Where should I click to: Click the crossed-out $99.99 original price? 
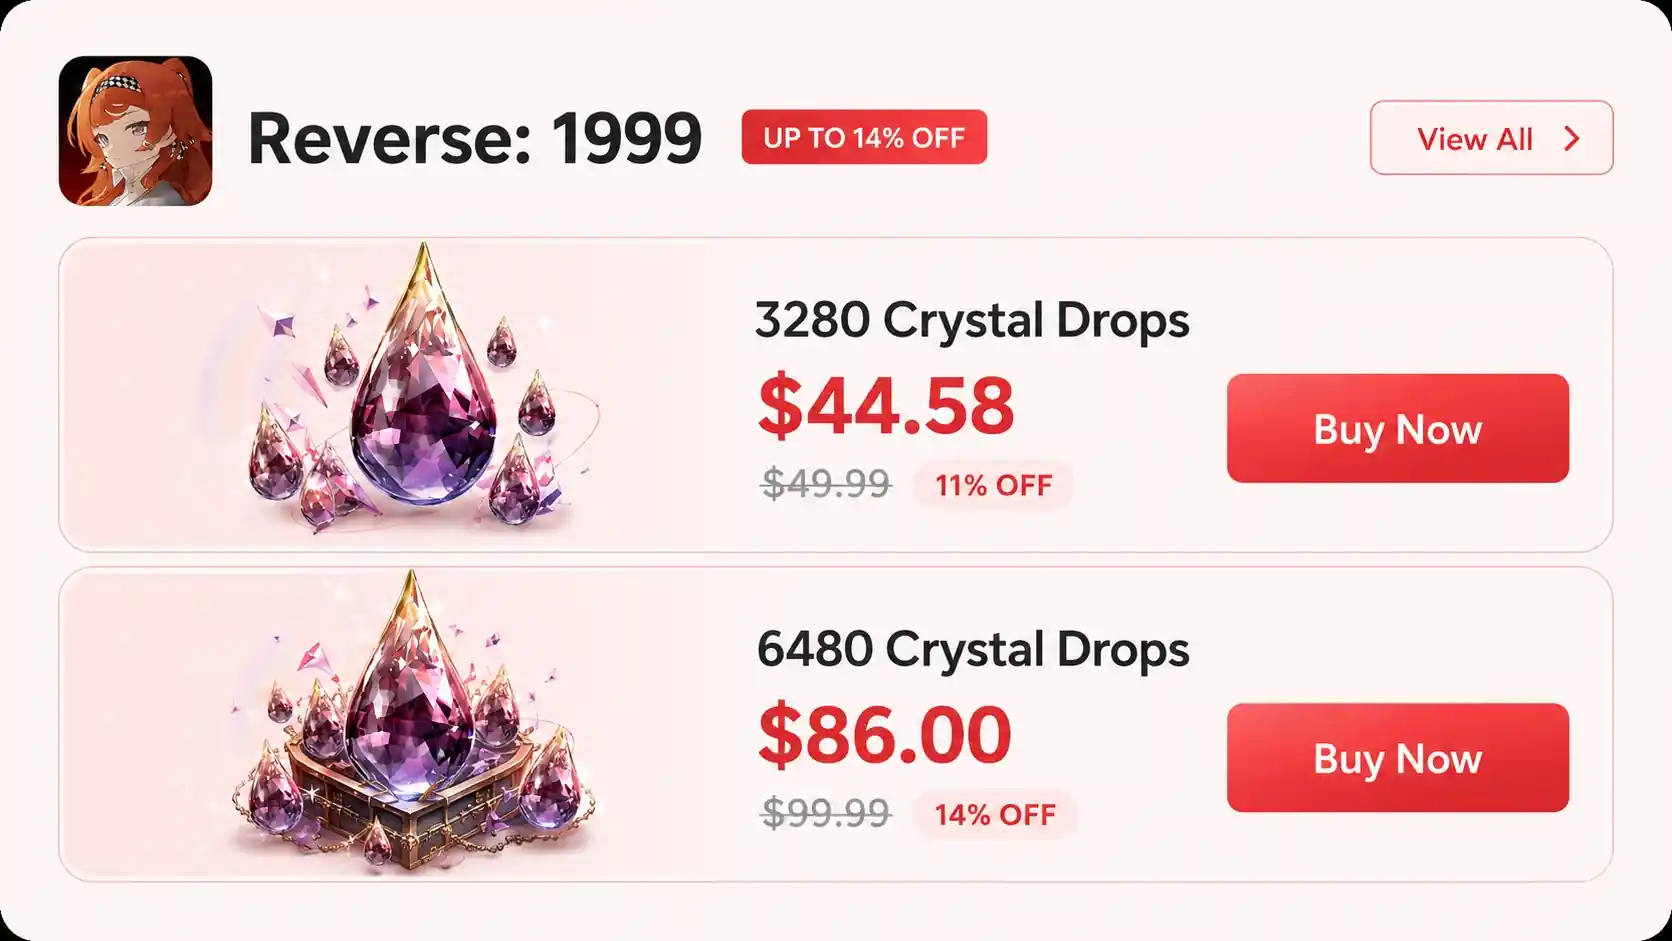click(826, 813)
